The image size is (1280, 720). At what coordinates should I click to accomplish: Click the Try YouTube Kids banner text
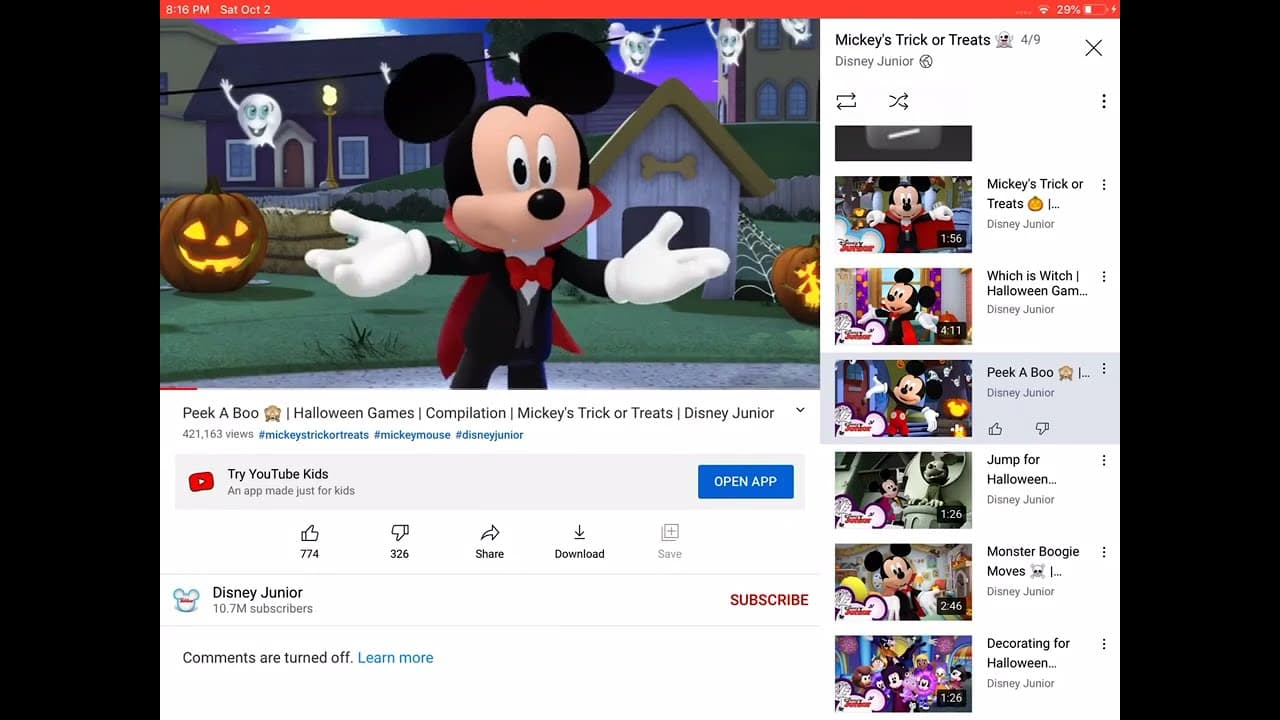(278, 474)
